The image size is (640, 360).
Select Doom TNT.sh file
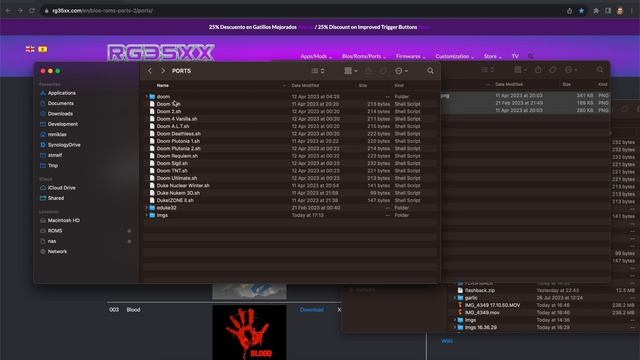click(172, 171)
